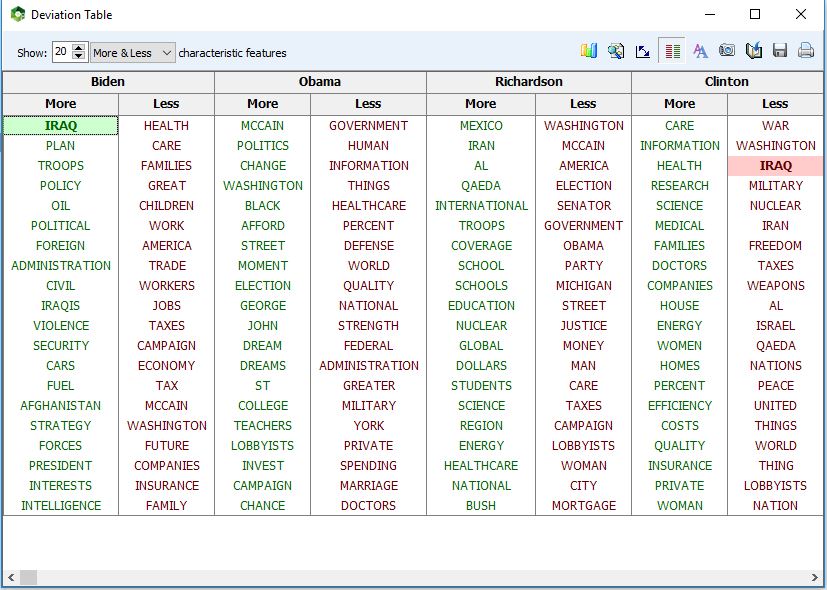827x590 pixels.
Task: Select the MARRIAGE cell
Action: tap(369, 486)
